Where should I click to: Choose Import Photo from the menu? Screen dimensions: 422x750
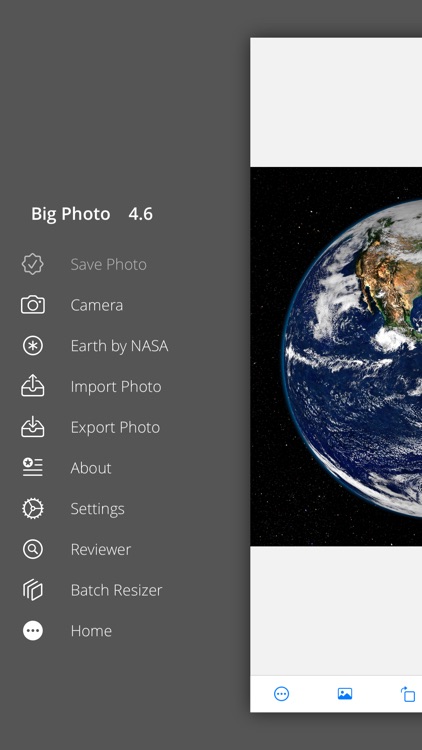click(x=116, y=386)
